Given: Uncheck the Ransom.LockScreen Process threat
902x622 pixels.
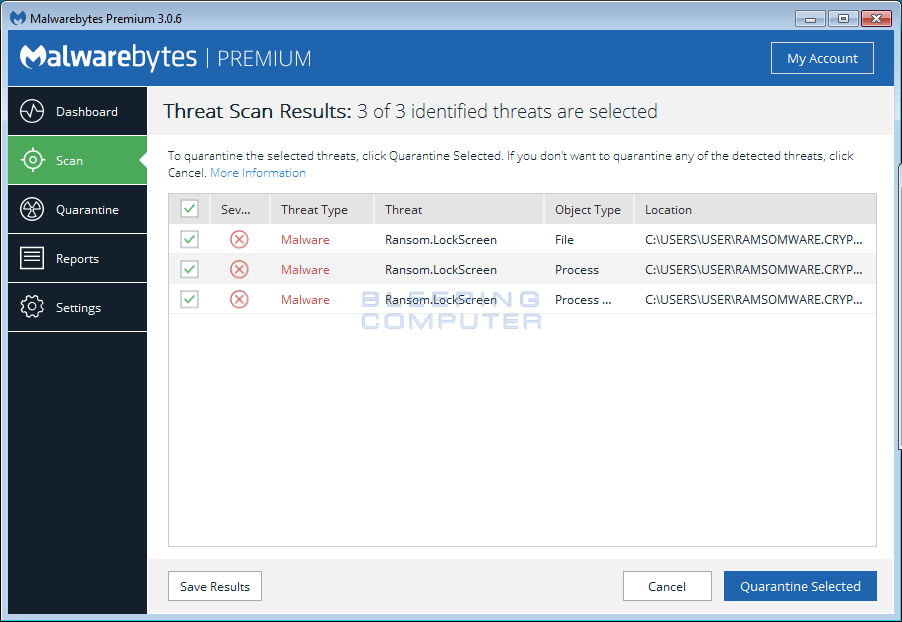Looking at the screenshot, I should coord(189,269).
